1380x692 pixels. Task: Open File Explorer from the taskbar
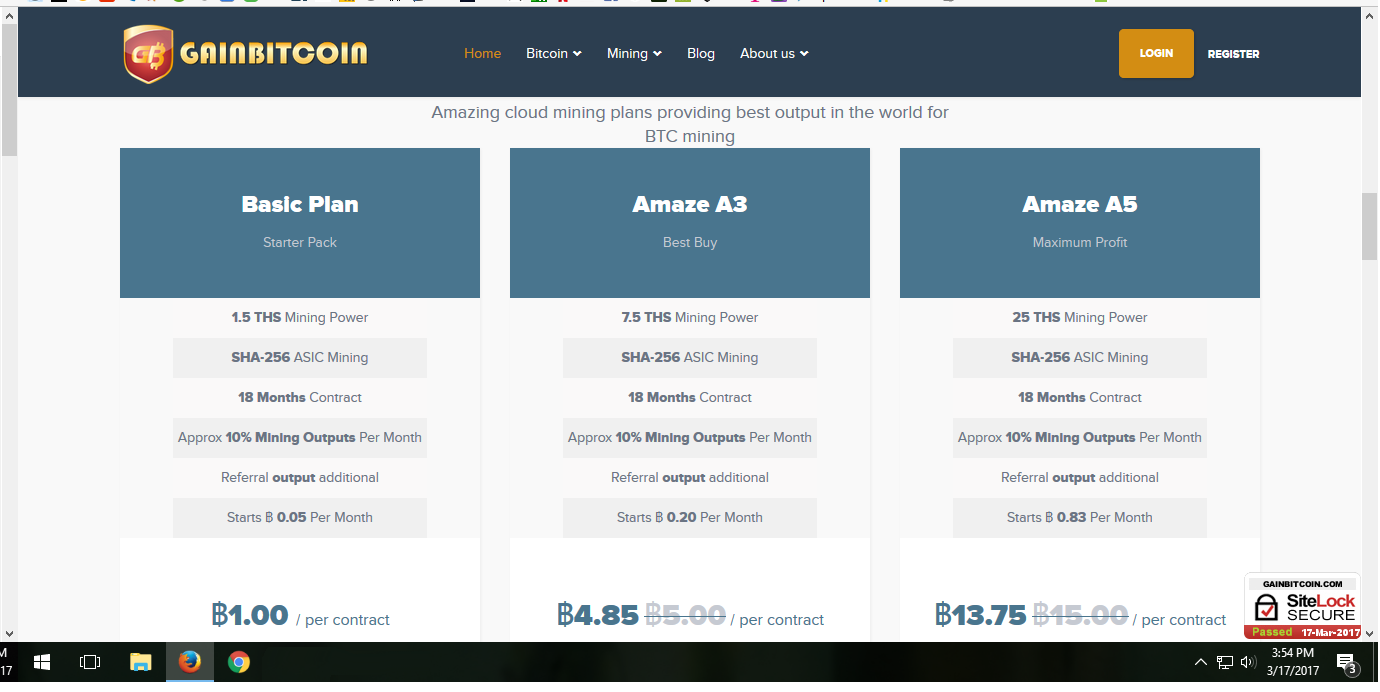click(141, 662)
